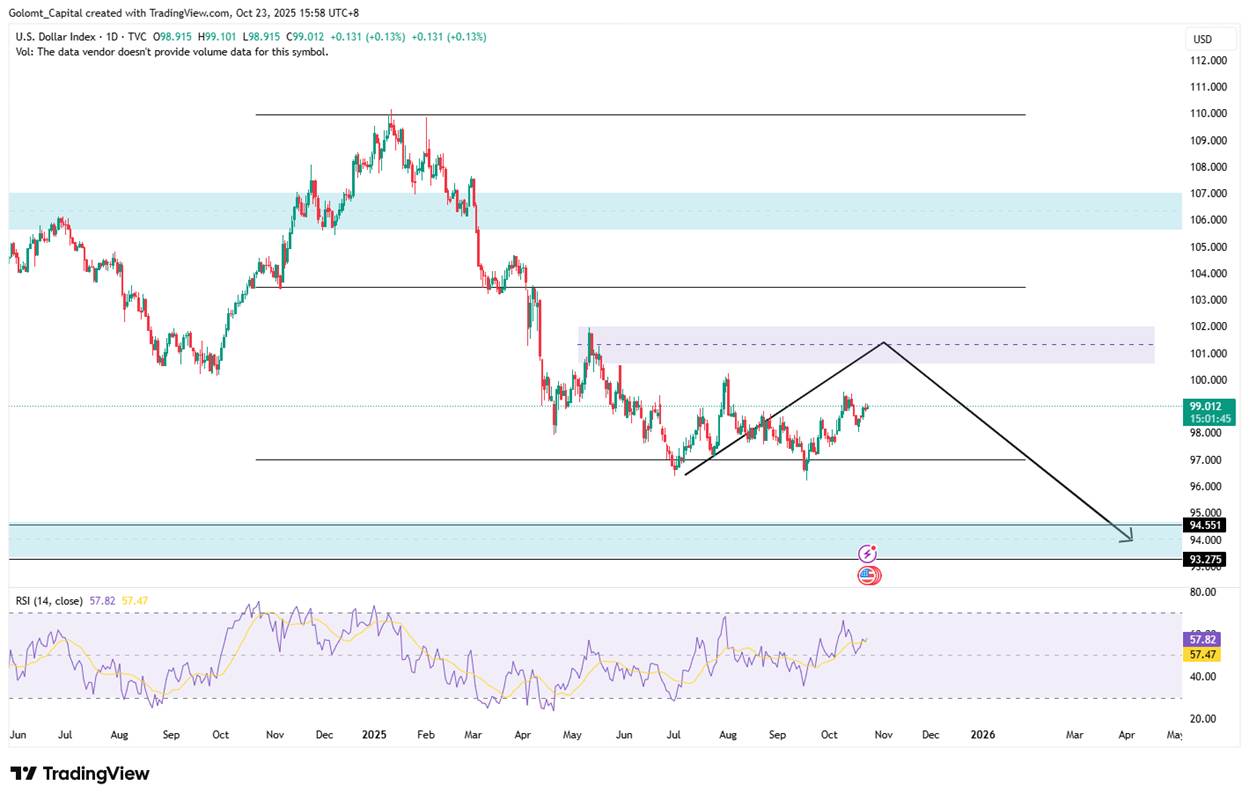This screenshot has height=800, width=1249.
Task: Click the 99.012 current price label
Action: [x=1208, y=405]
